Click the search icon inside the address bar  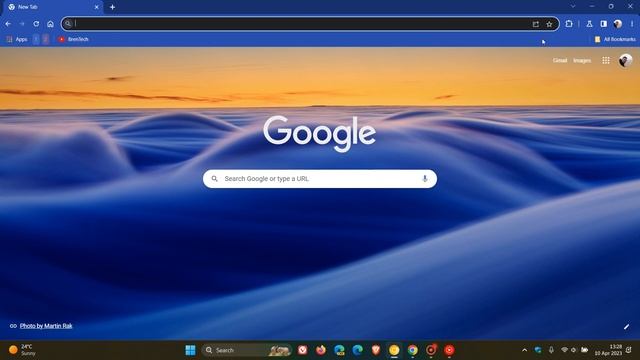tap(68, 24)
